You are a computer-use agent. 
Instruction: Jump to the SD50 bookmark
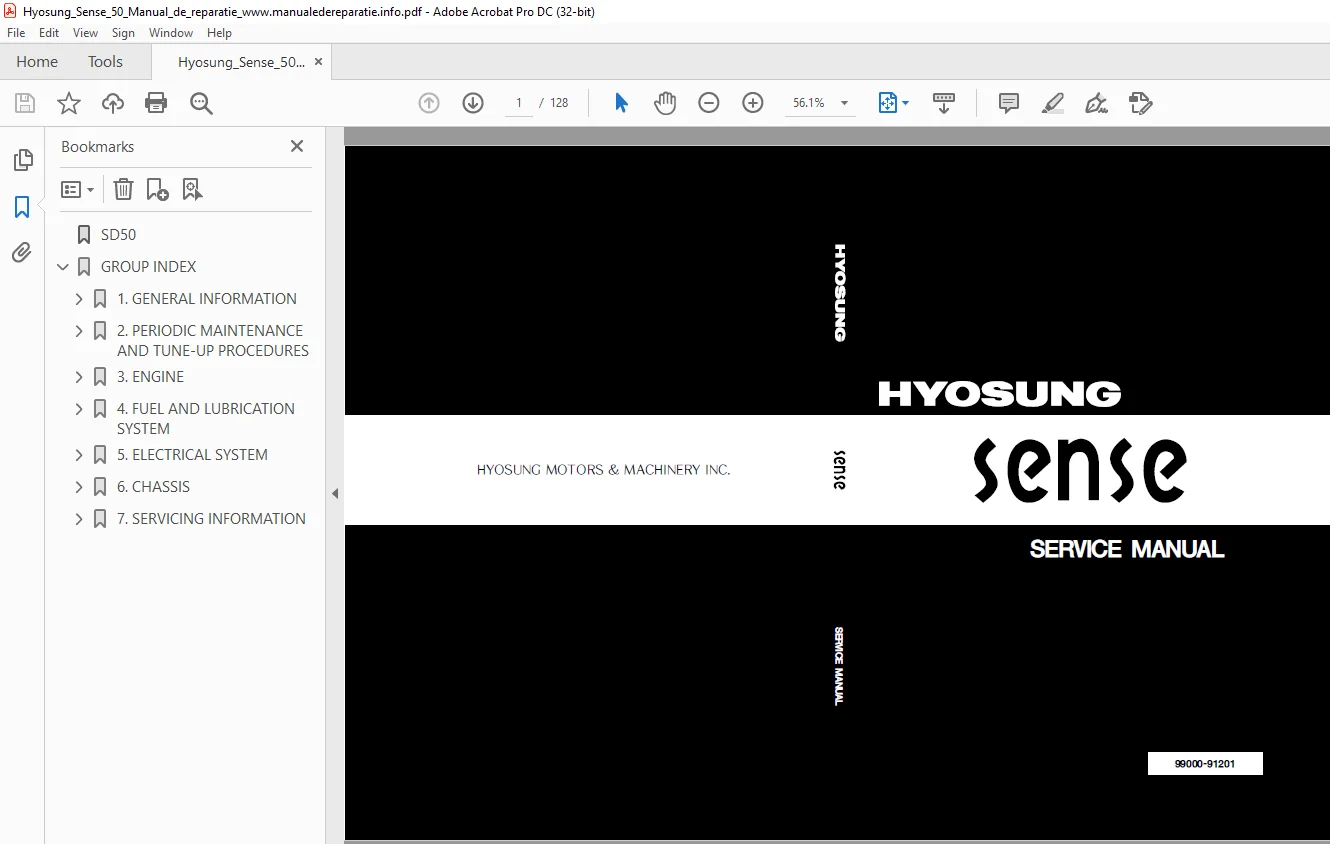(118, 235)
